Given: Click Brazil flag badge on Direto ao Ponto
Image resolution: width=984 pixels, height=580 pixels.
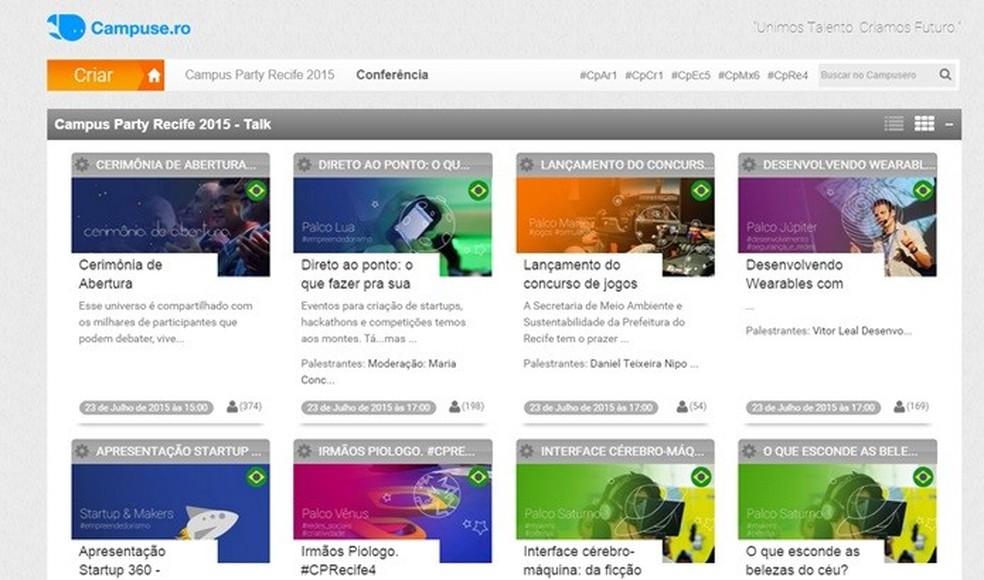Looking at the screenshot, I should click(478, 190).
